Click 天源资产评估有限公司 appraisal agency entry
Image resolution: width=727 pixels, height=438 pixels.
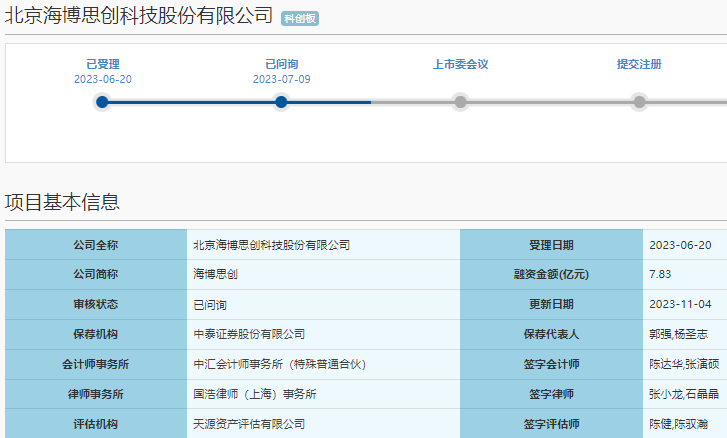point(249,424)
